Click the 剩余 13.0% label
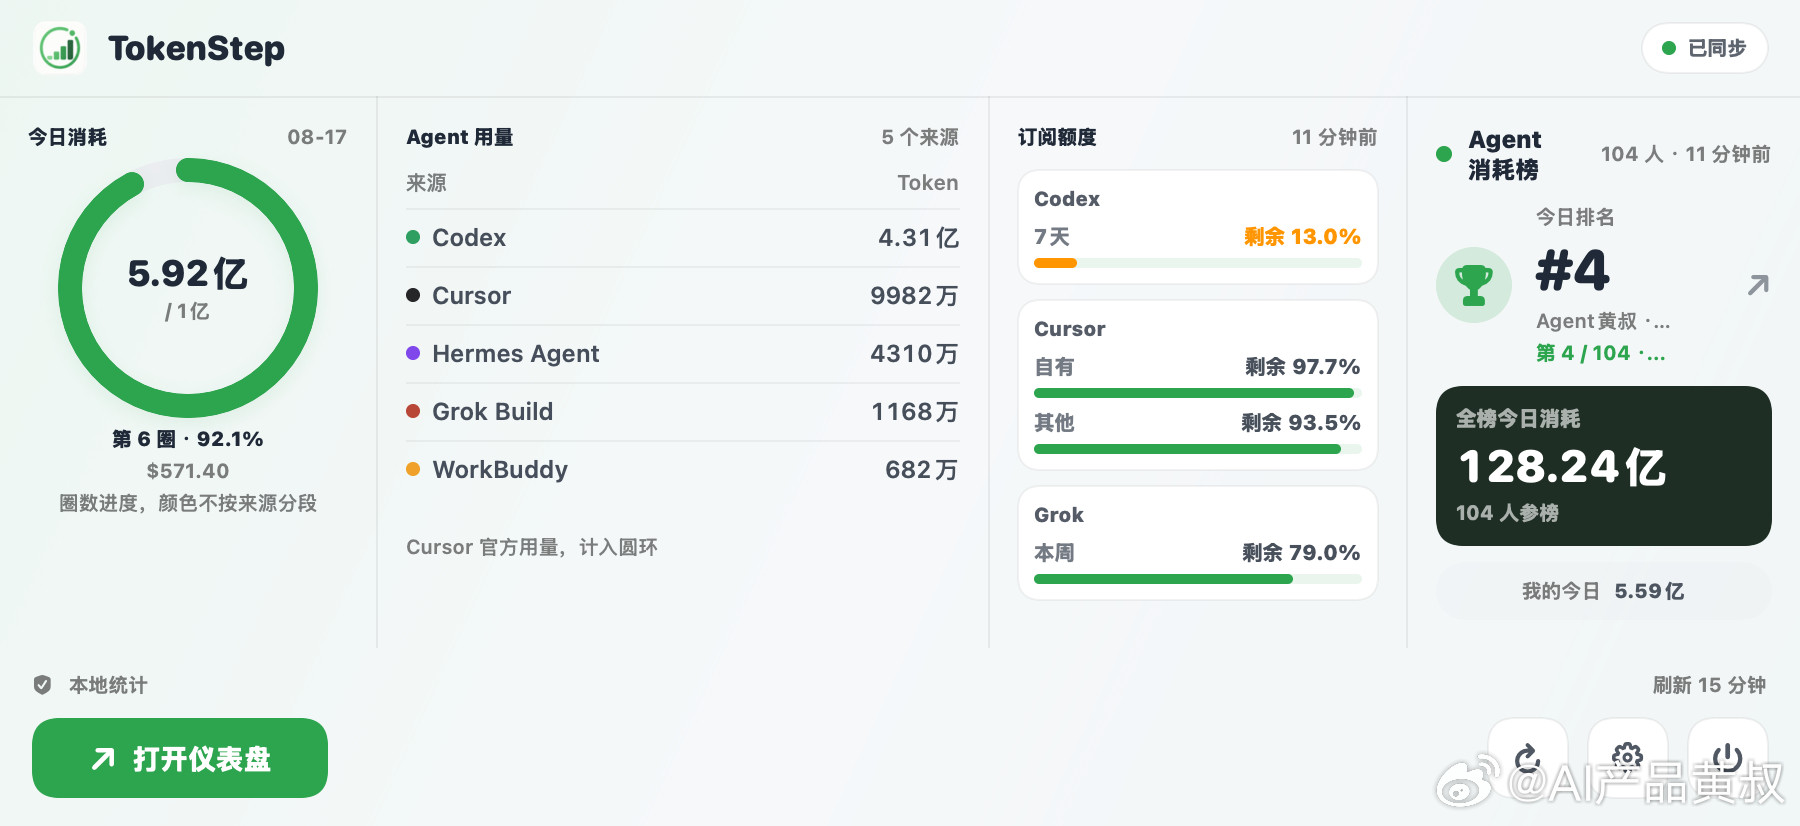 pyautogui.click(x=1302, y=236)
